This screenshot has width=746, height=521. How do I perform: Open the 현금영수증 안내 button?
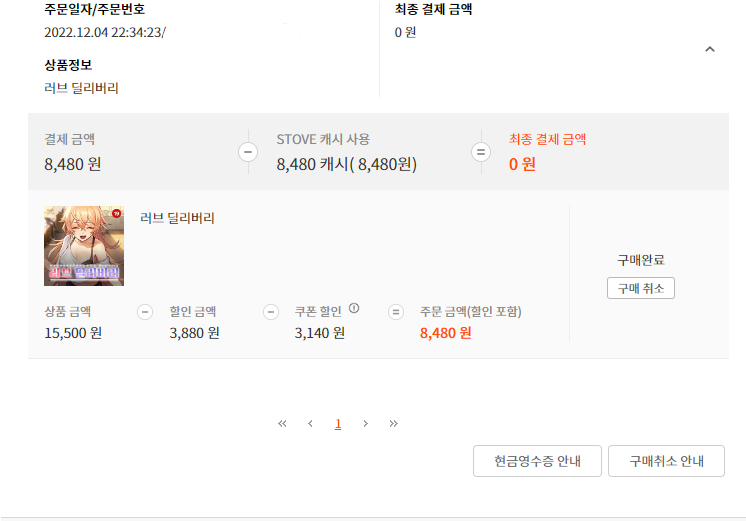pos(537,461)
